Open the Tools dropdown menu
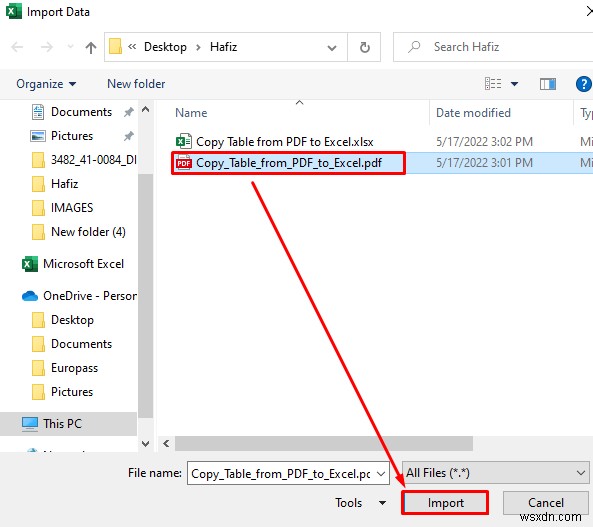Viewport: 593px width, 527px height. pos(360,503)
